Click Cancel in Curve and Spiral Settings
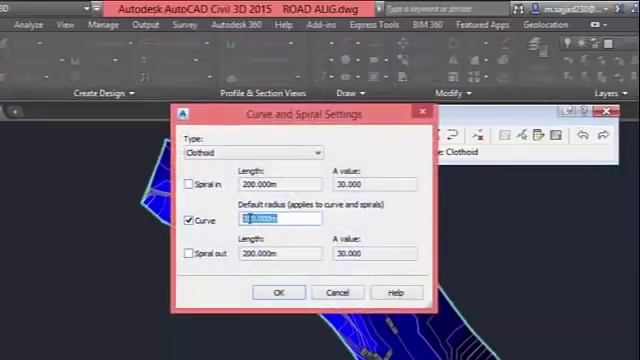This screenshot has width=640, height=360. click(x=338, y=293)
